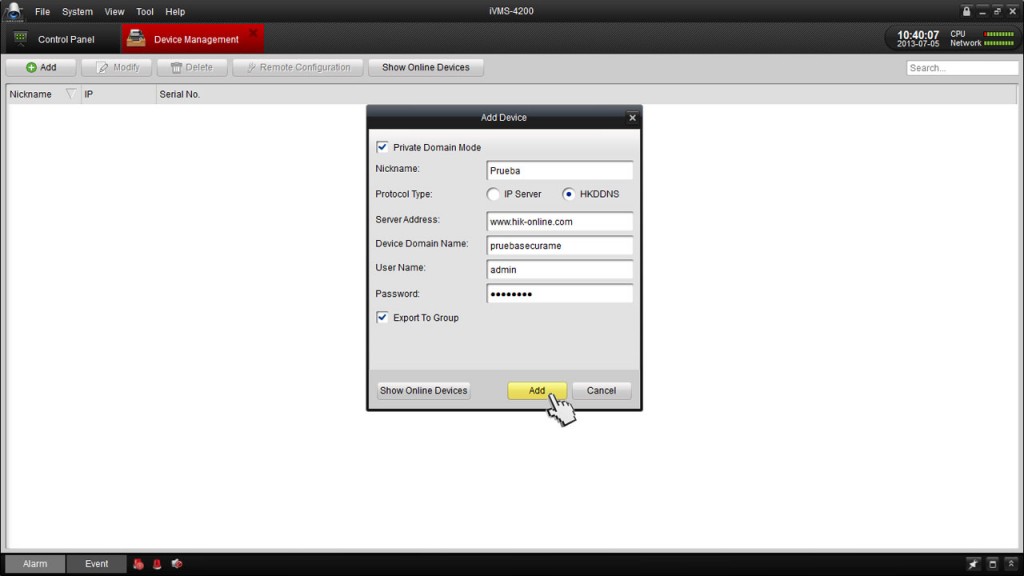Select the HKDDNS protocol radio button

[x=568, y=194]
